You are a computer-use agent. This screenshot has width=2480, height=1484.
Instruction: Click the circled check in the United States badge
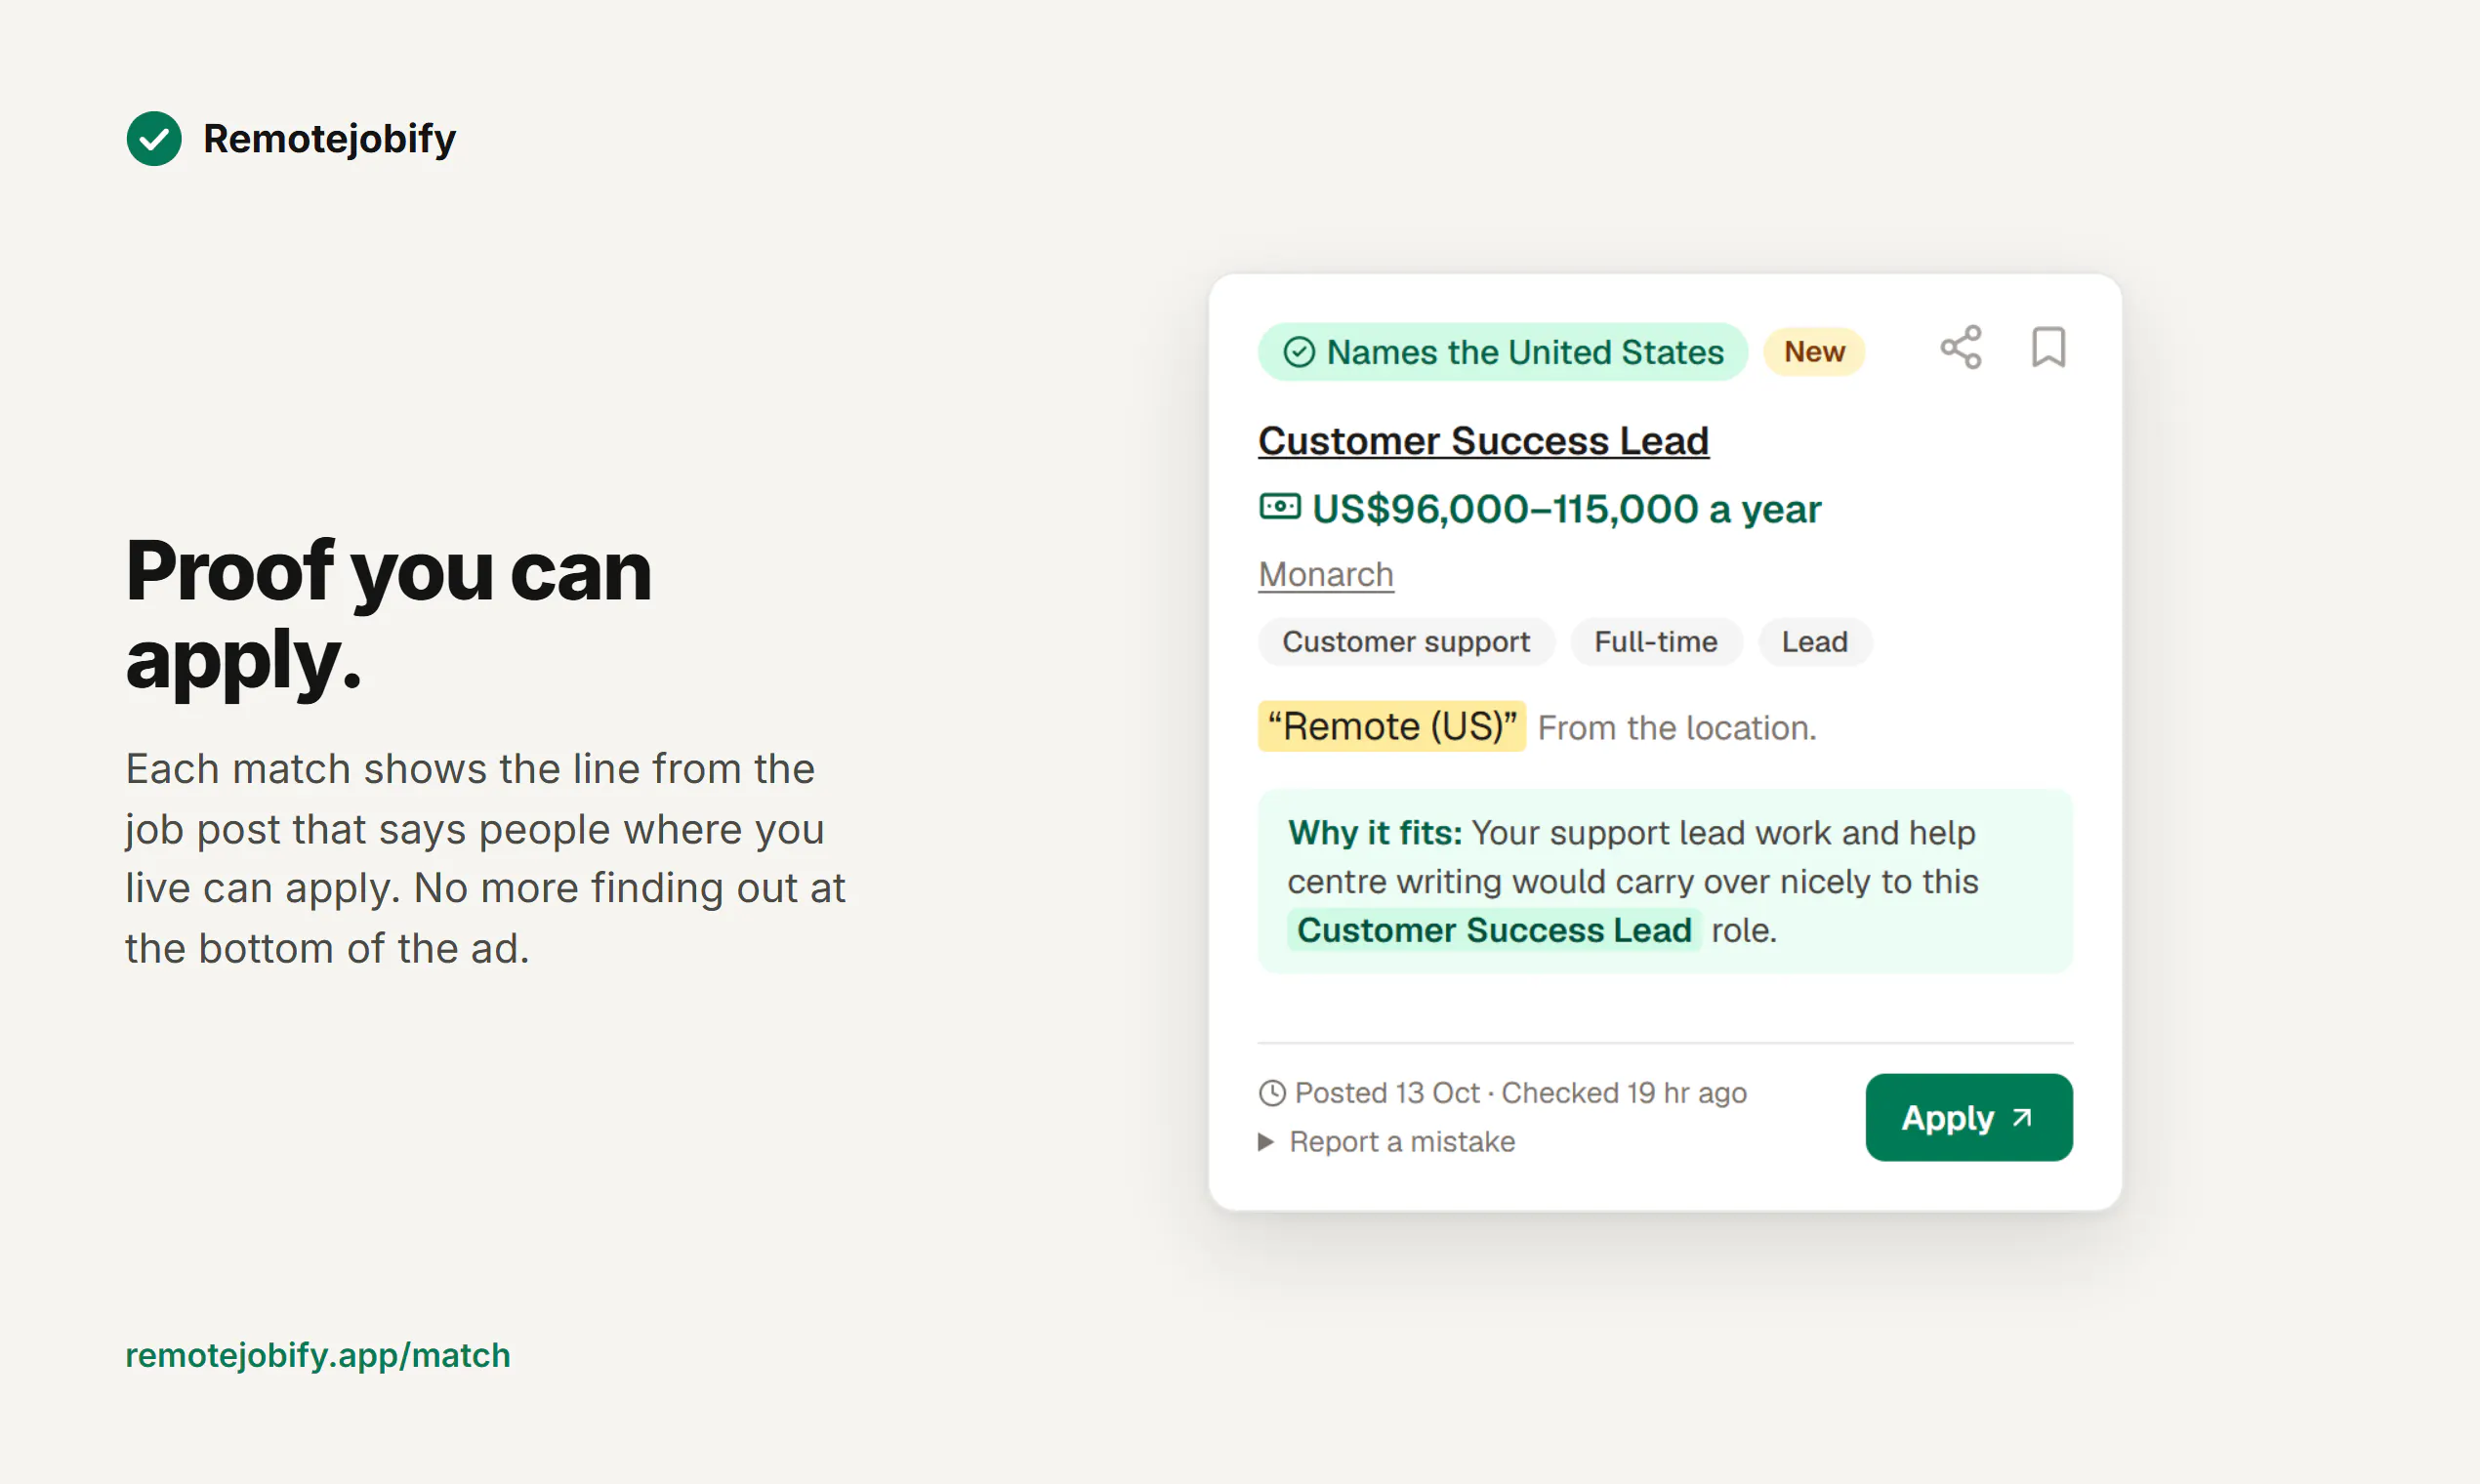point(1298,352)
